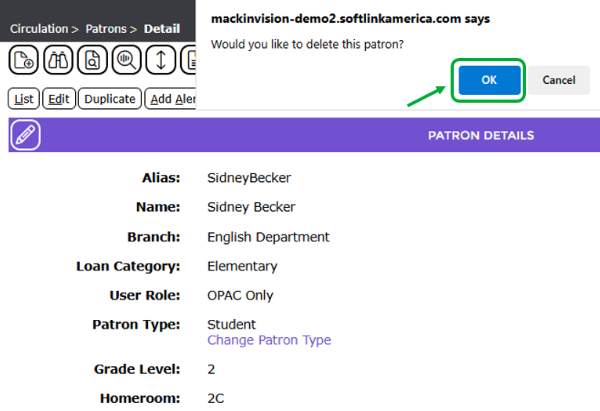
Task: Click the loan category value Elementary
Action: click(x=242, y=266)
